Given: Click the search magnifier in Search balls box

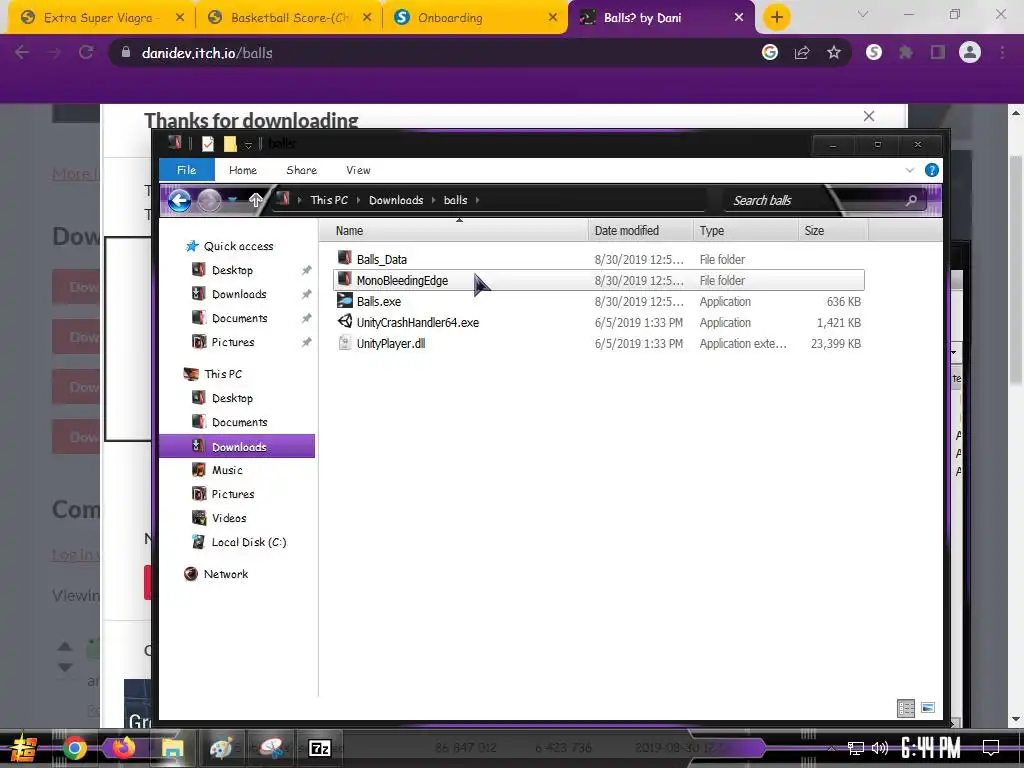Looking at the screenshot, I should [911, 200].
